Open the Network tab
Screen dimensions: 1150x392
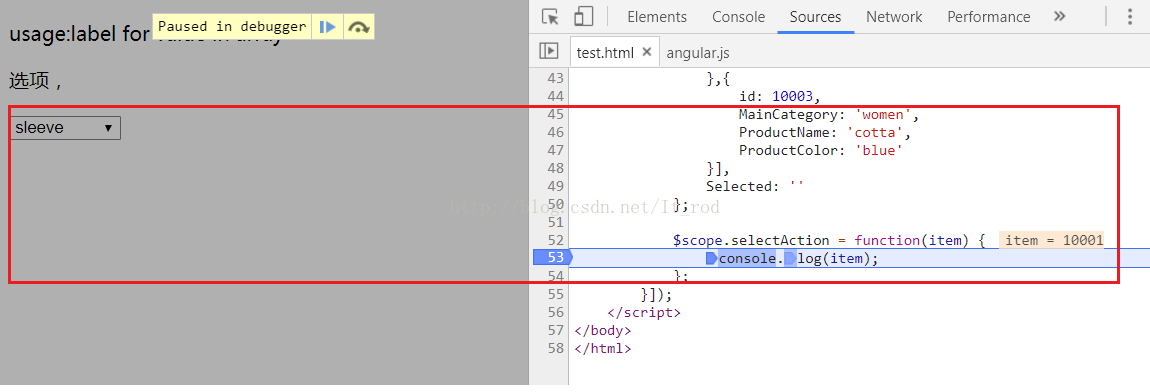coord(894,17)
